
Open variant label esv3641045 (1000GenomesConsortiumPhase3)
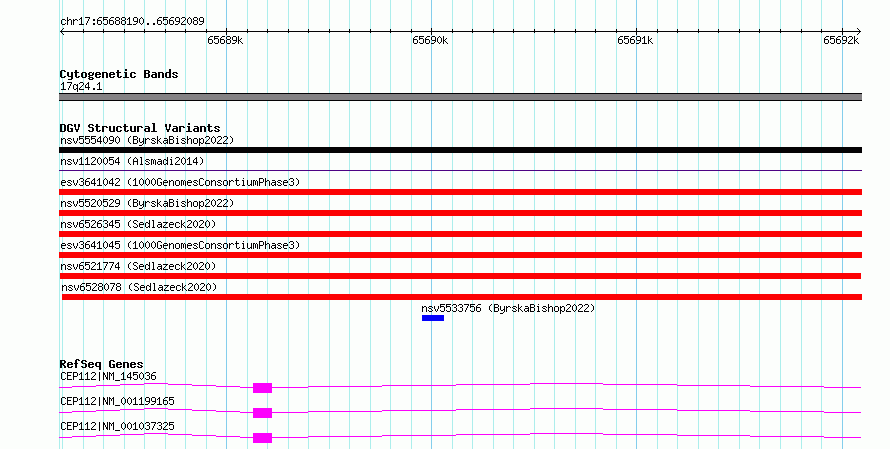tap(180, 245)
